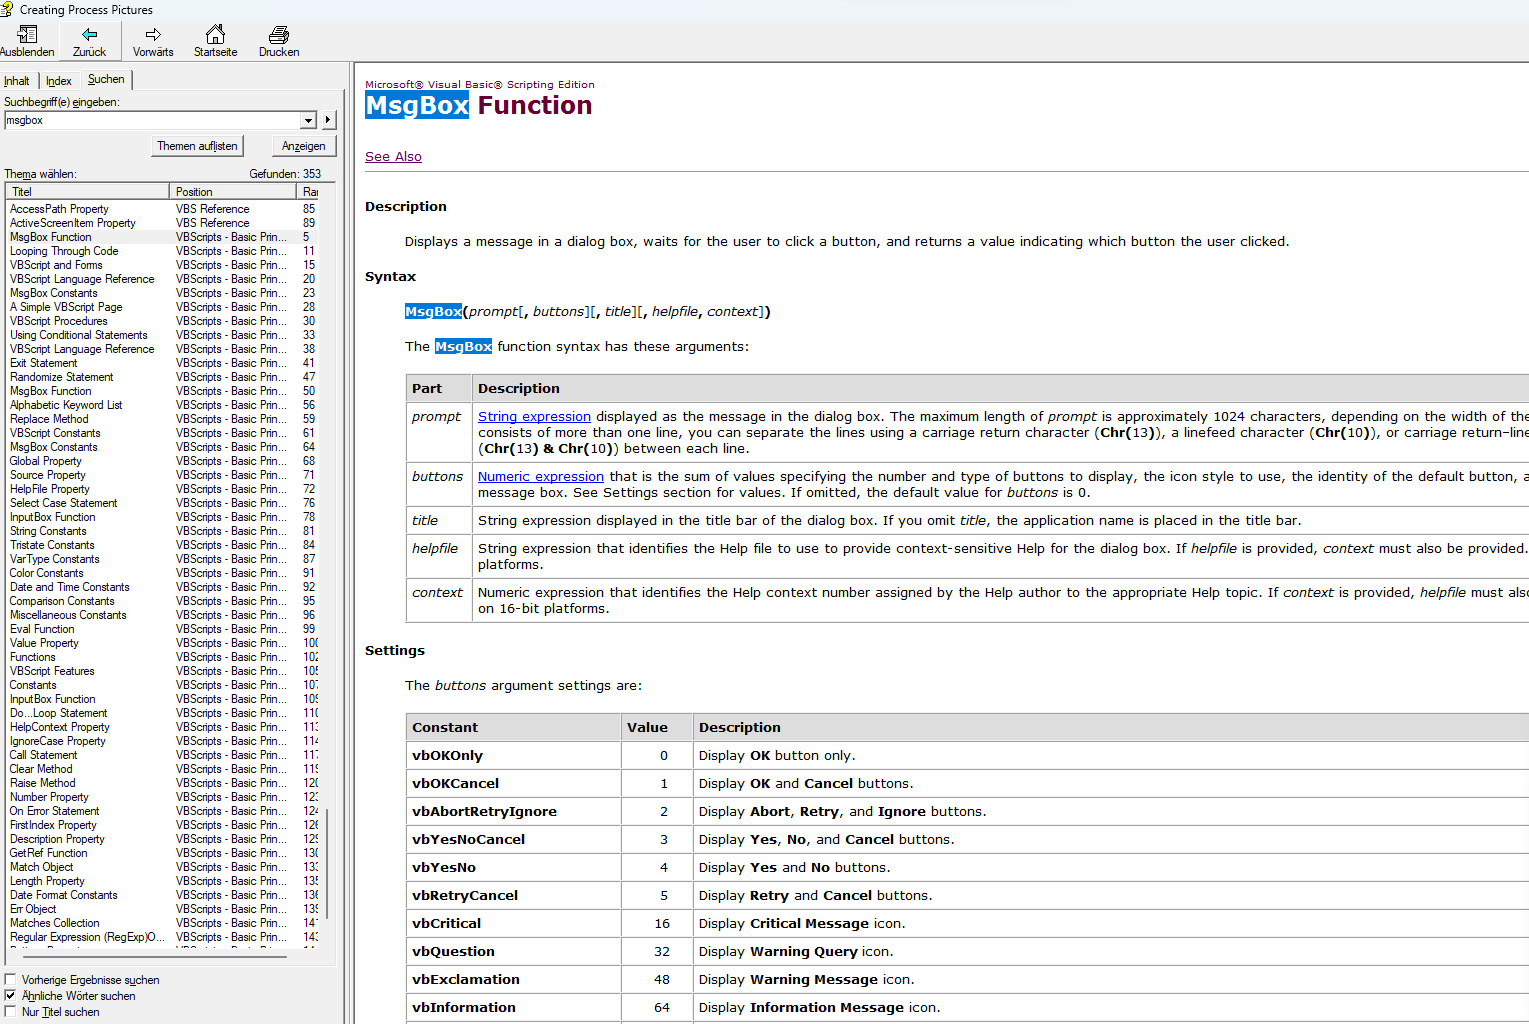Switch to the Index tab
The image size is (1529, 1024).
coord(59,81)
